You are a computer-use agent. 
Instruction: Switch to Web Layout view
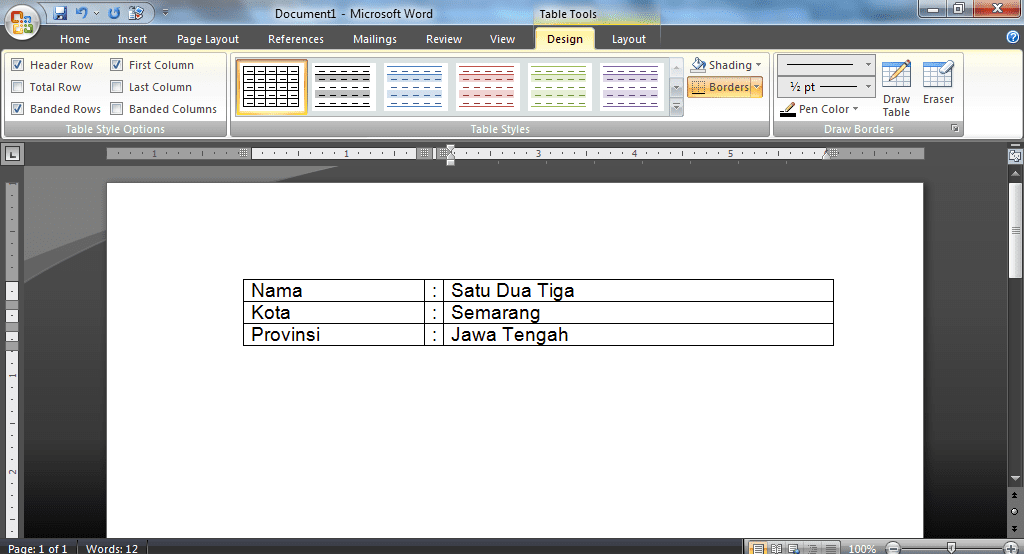[793, 548]
